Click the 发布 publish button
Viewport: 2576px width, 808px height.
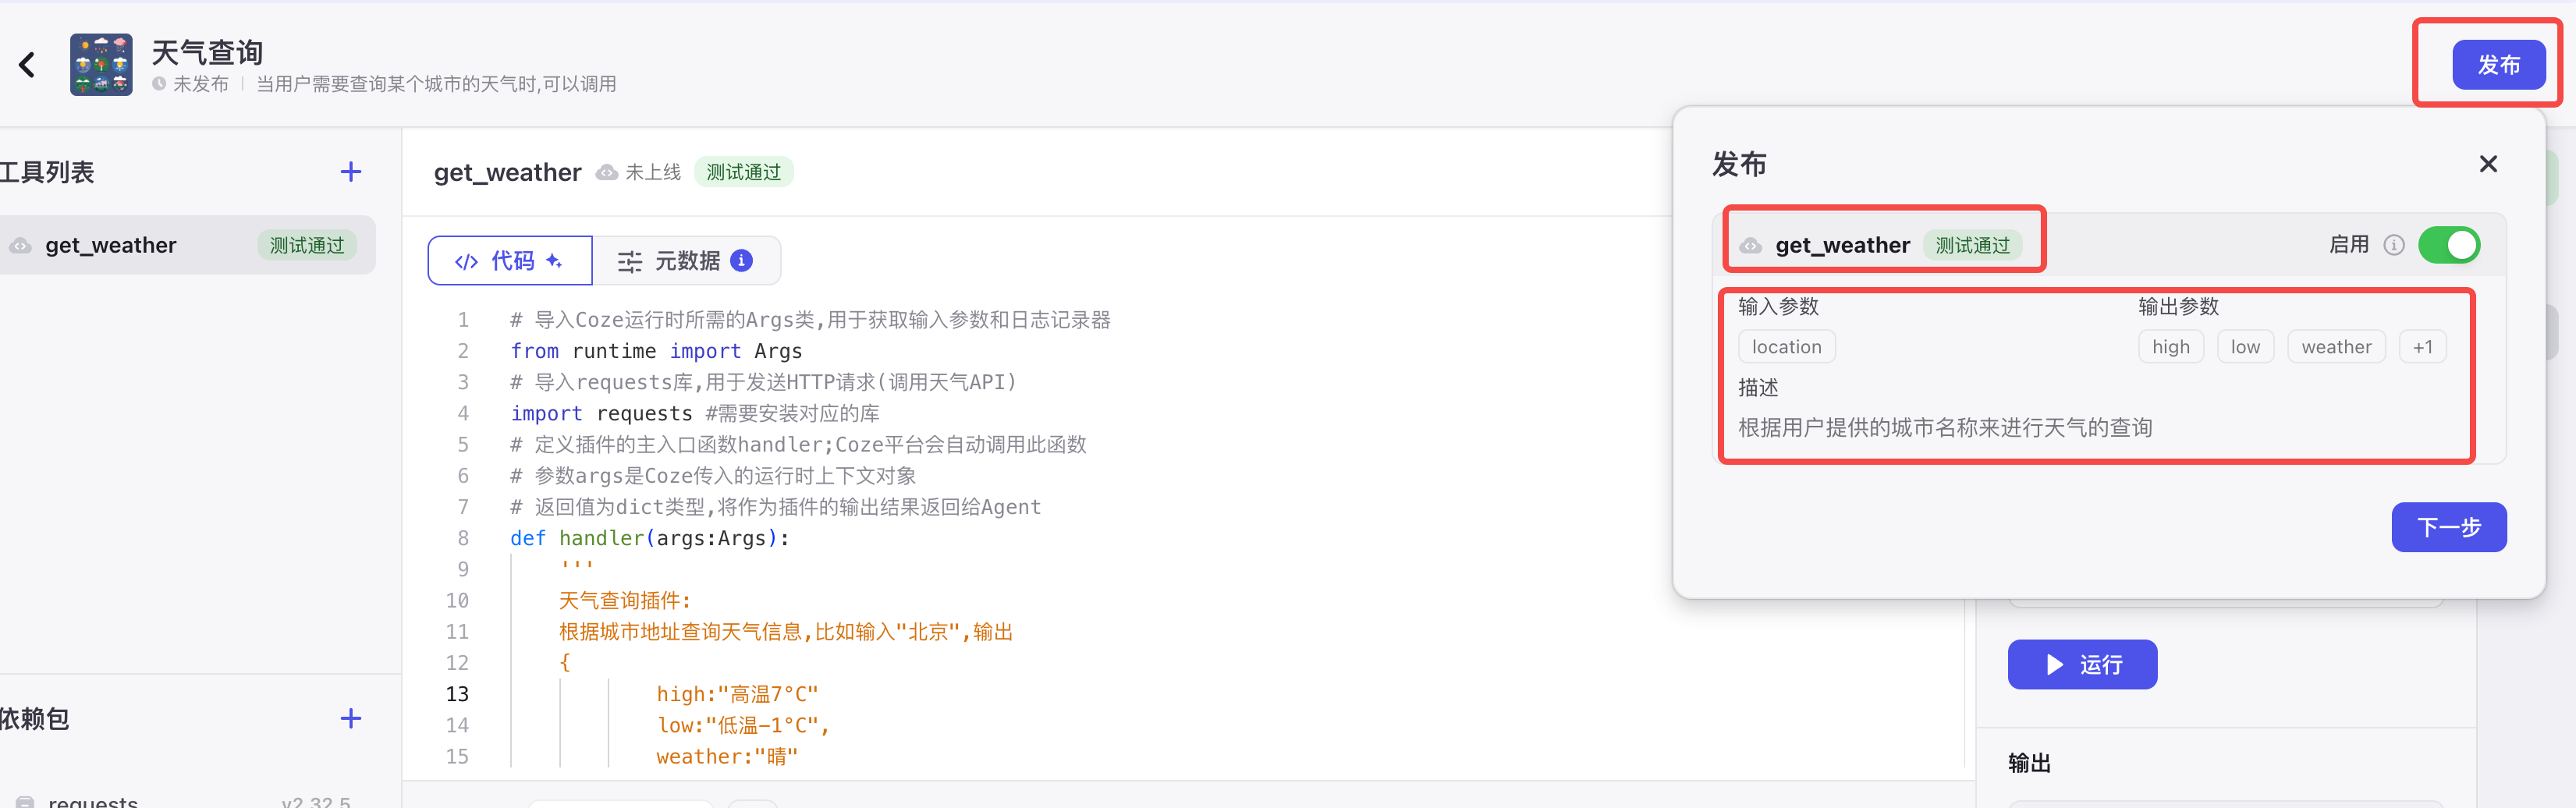coord(2499,64)
